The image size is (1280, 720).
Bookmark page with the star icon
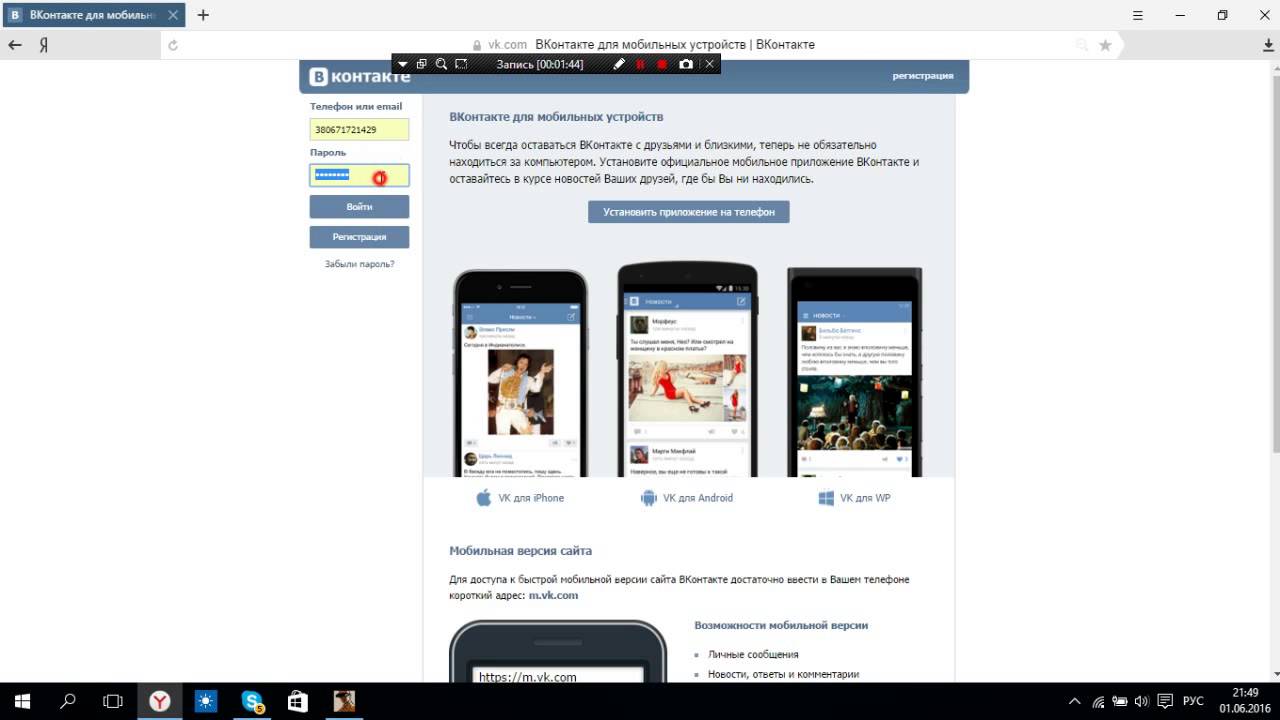(1105, 45)
